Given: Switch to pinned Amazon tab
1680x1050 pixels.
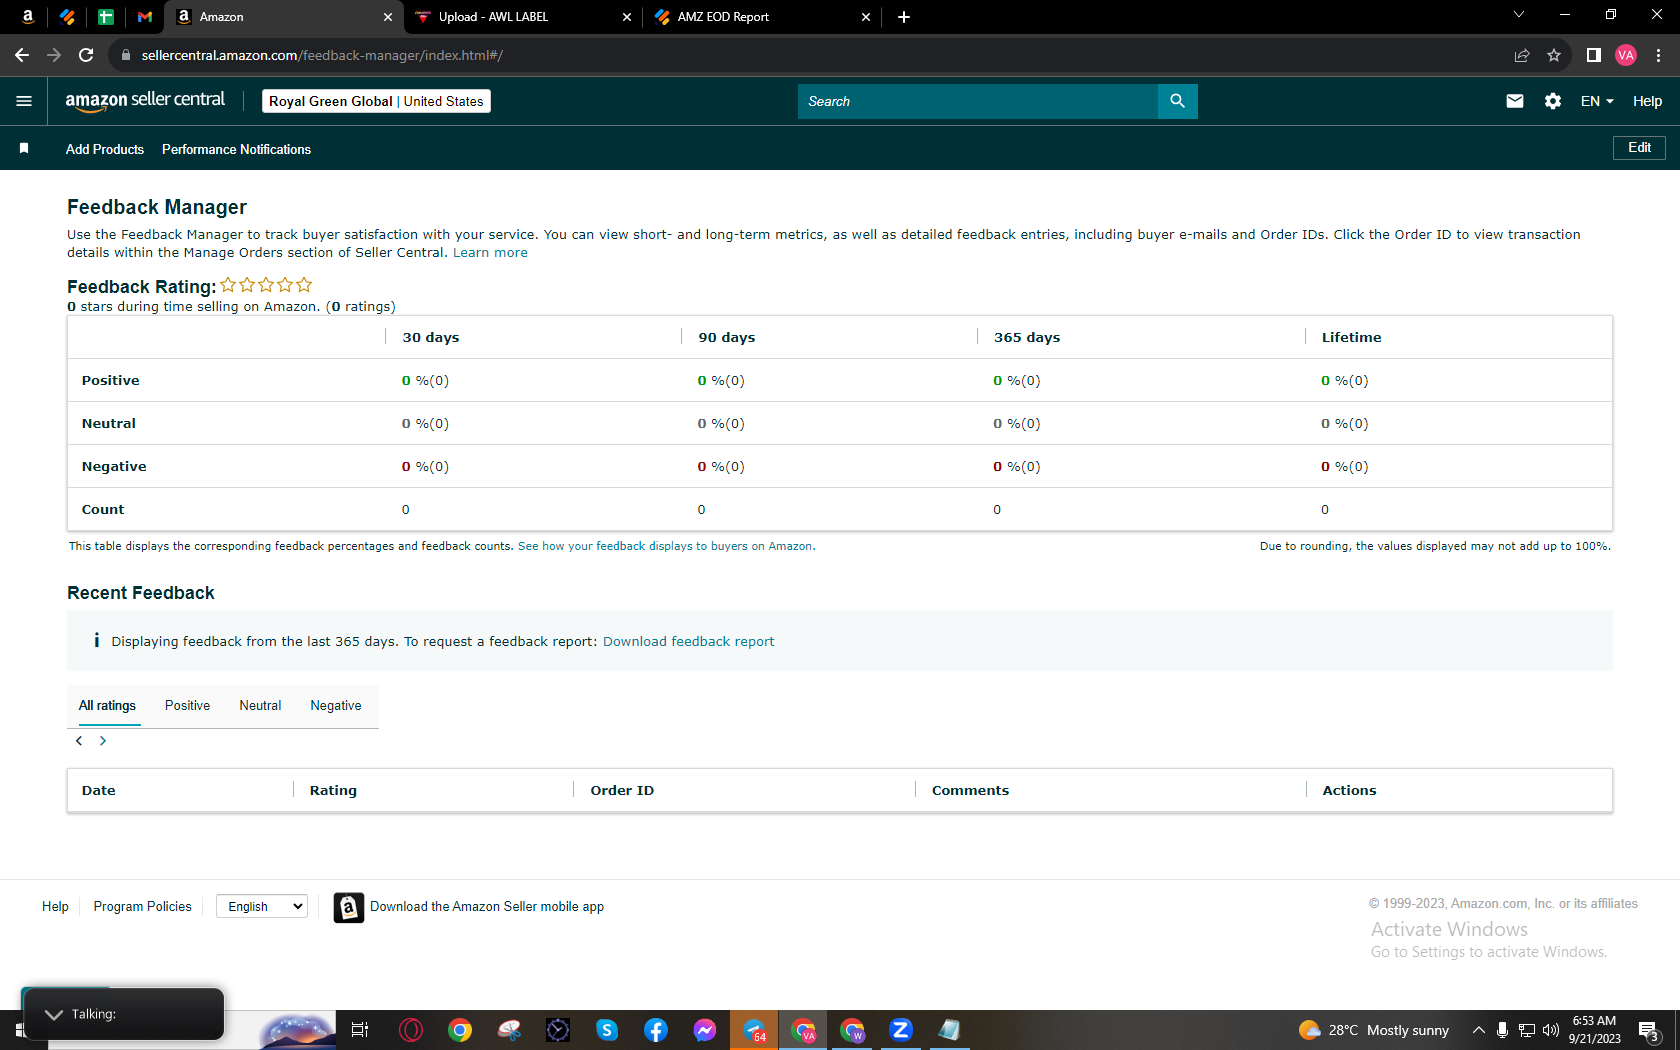Looking at the screenshot, I should 28,17.
